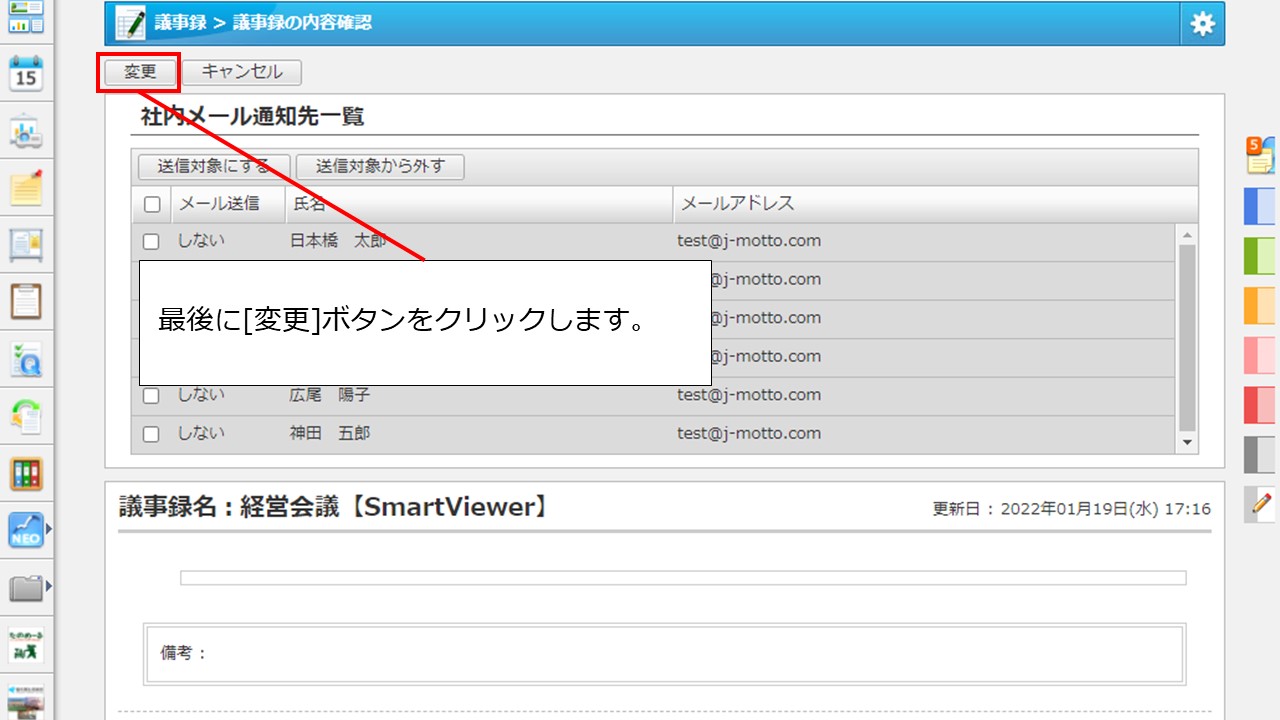Click the 変更 button

point(140,72)
